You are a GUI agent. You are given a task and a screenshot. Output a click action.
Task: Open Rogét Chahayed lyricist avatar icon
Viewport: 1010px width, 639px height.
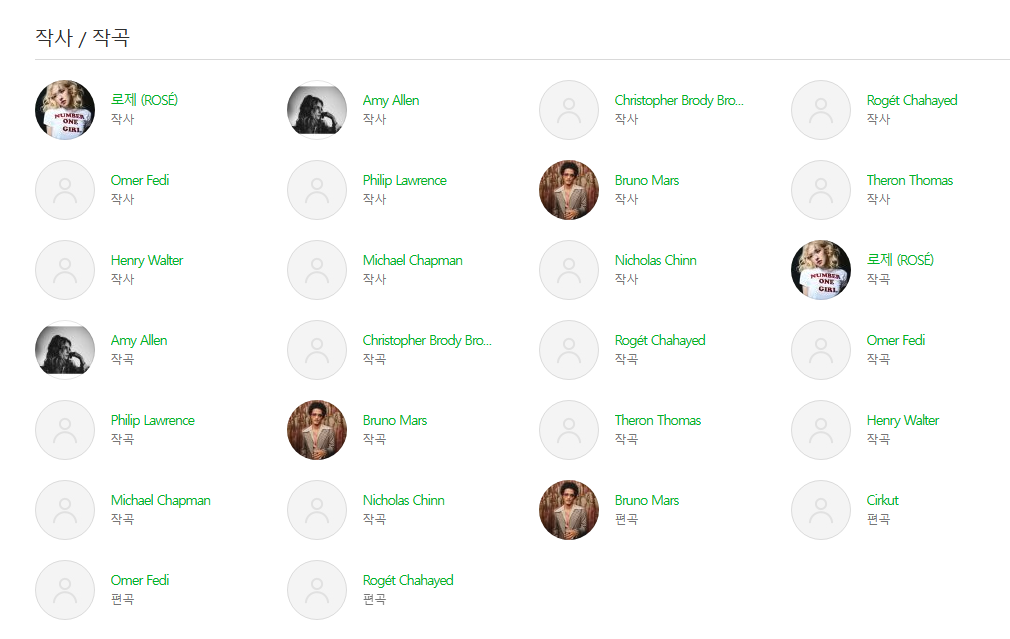coord(821,110)
